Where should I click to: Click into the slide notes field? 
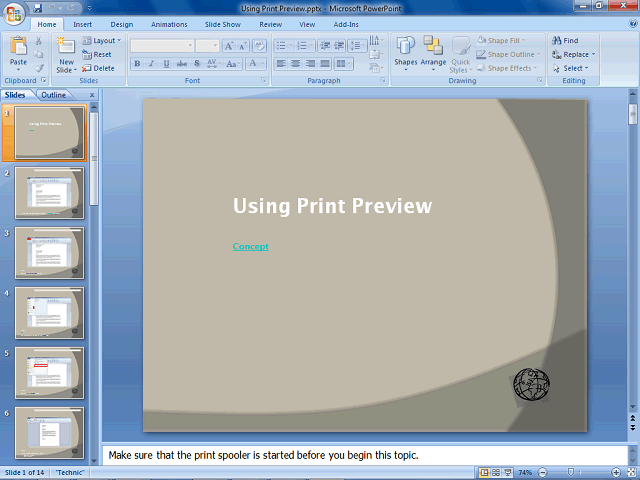tap(364, 455)
